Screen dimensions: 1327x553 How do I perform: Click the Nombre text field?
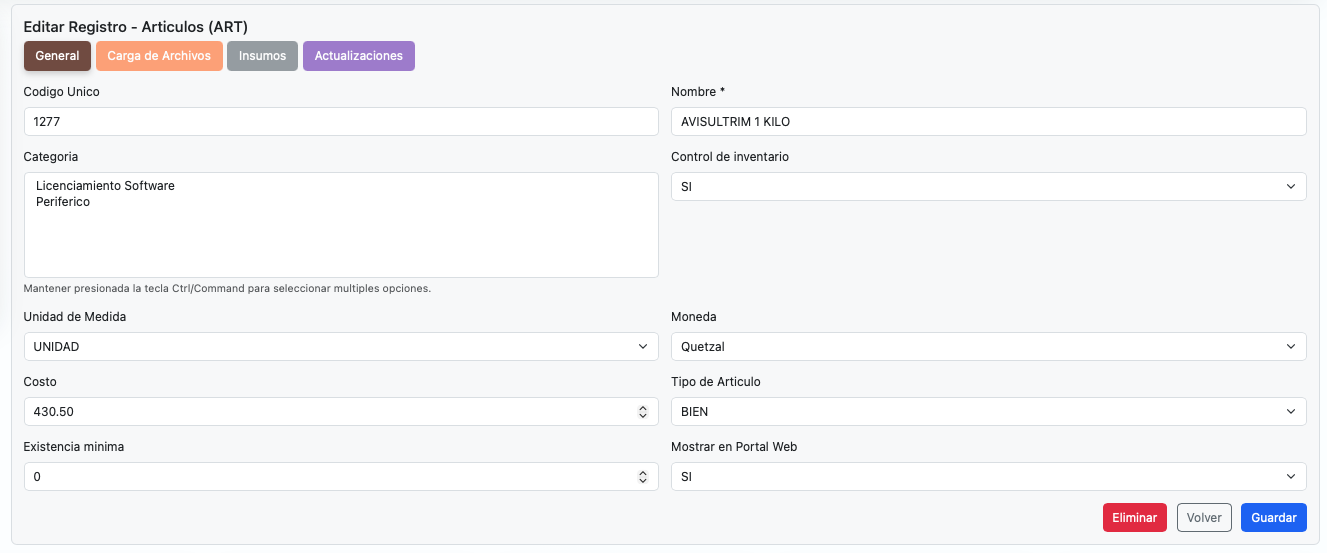click(x=987, y=122)
